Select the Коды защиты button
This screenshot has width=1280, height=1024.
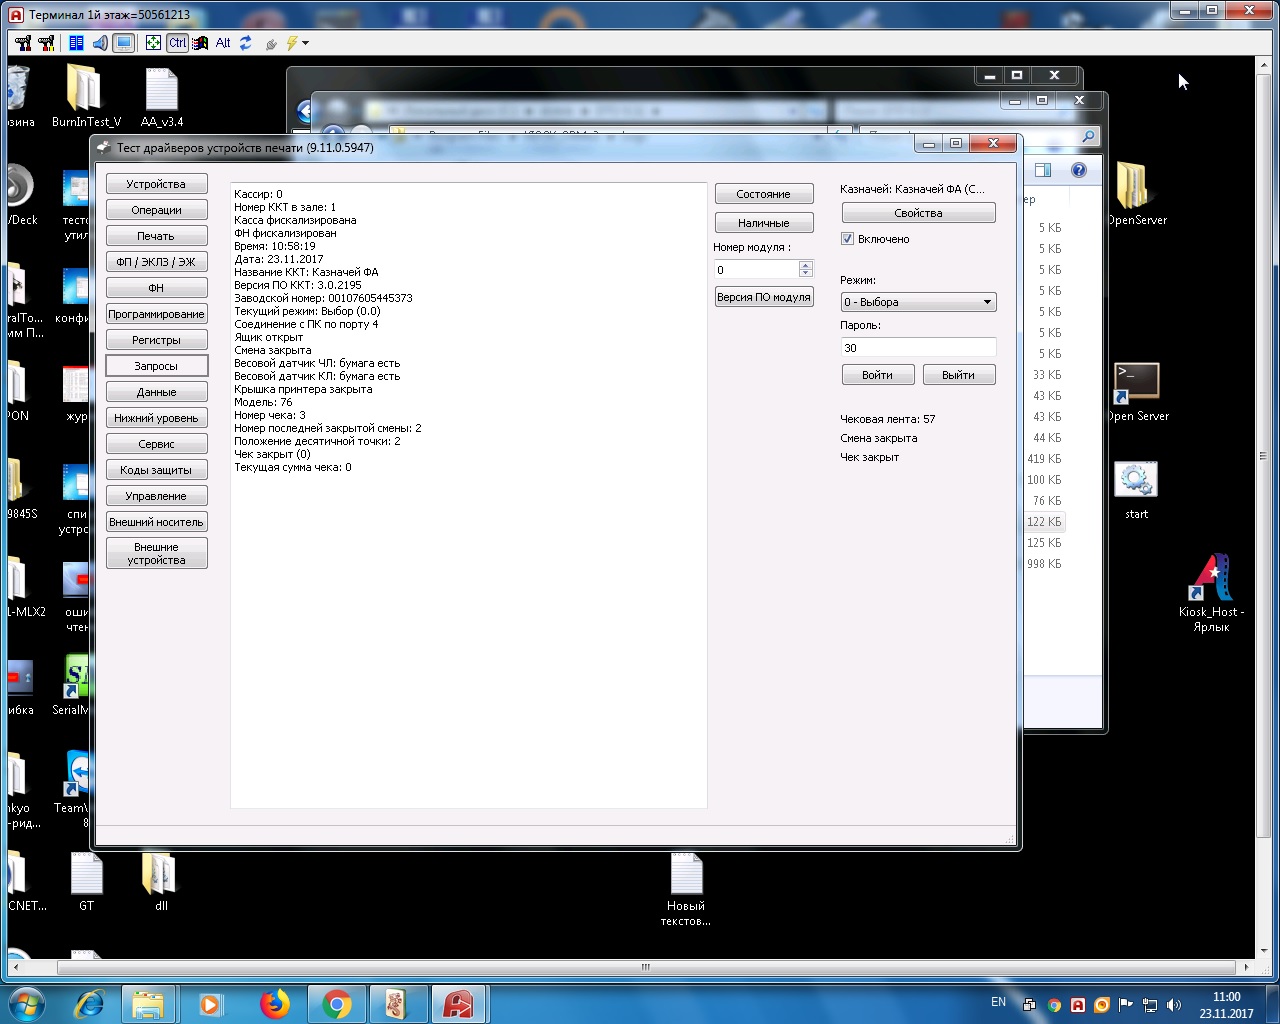(156, 470)
